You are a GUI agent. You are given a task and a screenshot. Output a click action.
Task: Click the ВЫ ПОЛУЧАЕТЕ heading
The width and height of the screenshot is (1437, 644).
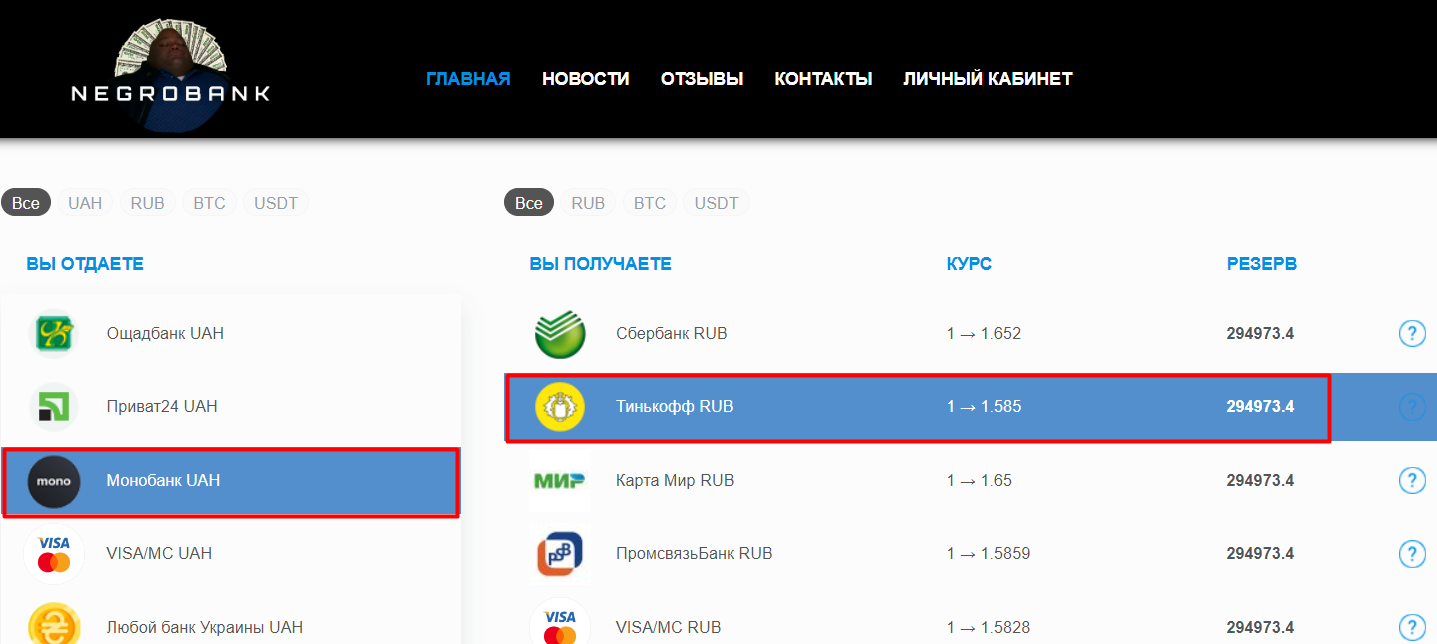600,264
